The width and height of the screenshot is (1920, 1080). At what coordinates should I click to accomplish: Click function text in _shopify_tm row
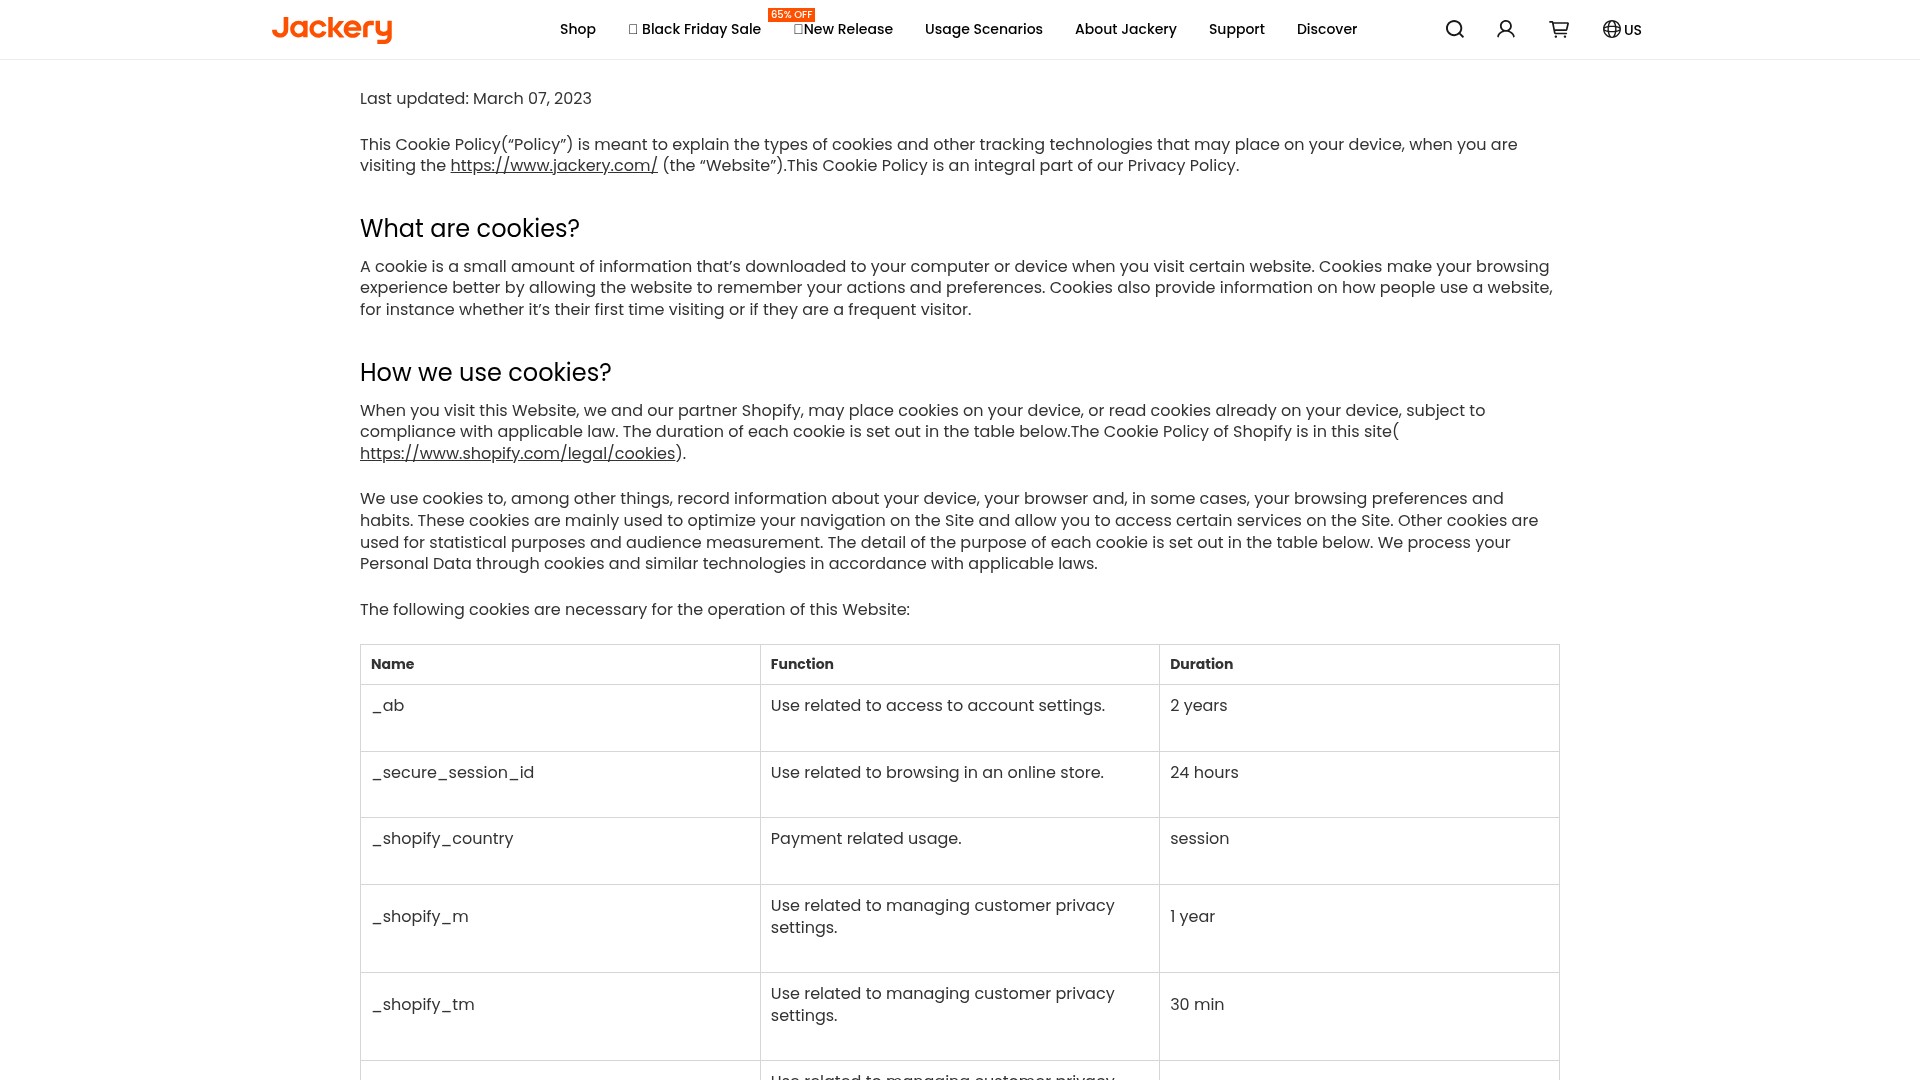[942, 1005]
